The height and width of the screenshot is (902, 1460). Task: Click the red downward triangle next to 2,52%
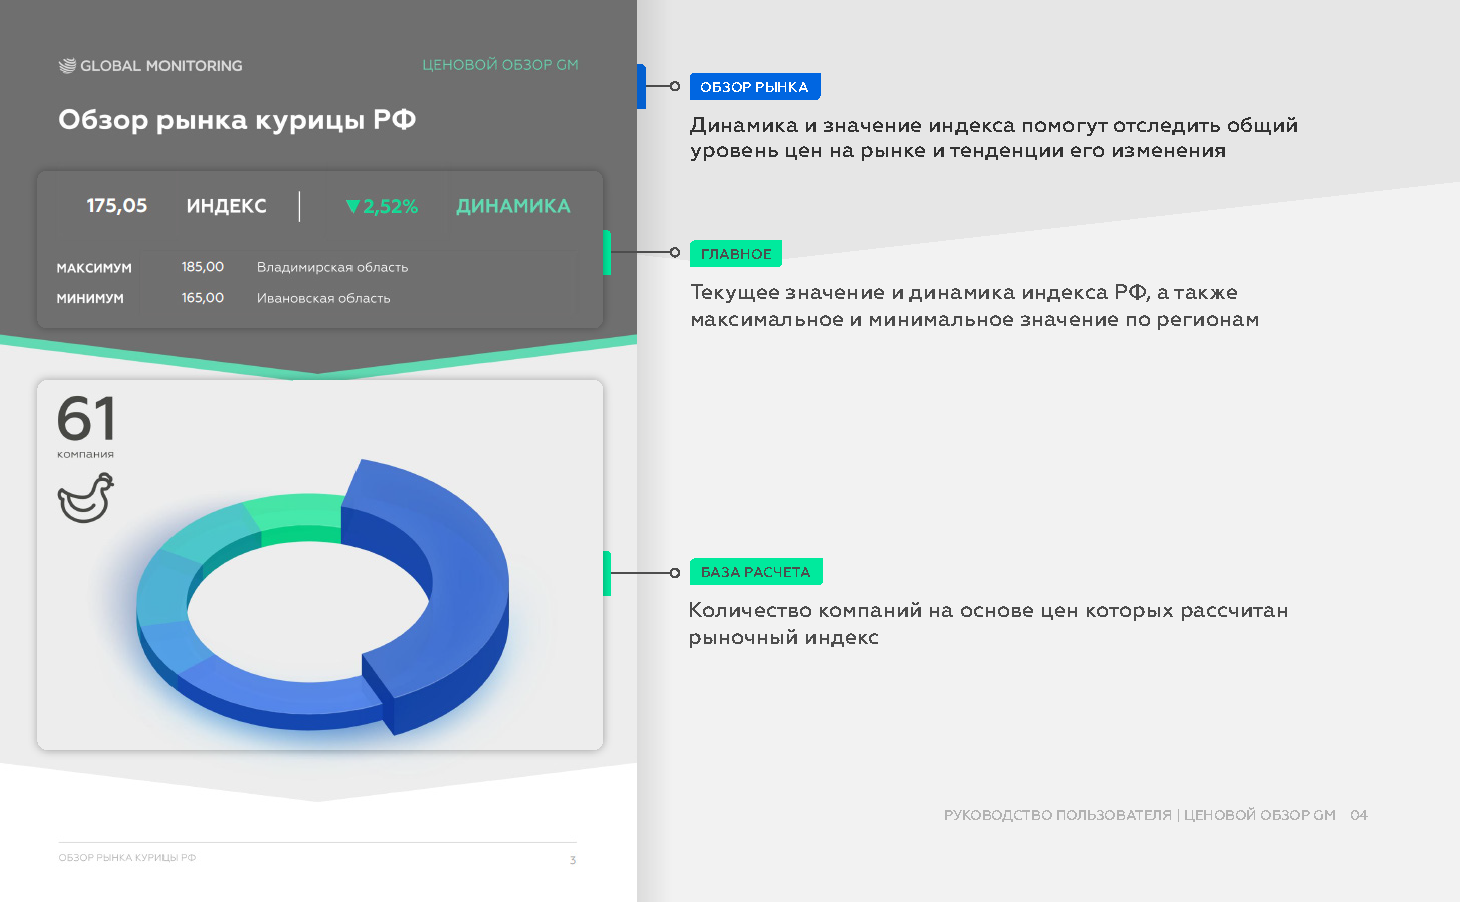pos(352,206)
